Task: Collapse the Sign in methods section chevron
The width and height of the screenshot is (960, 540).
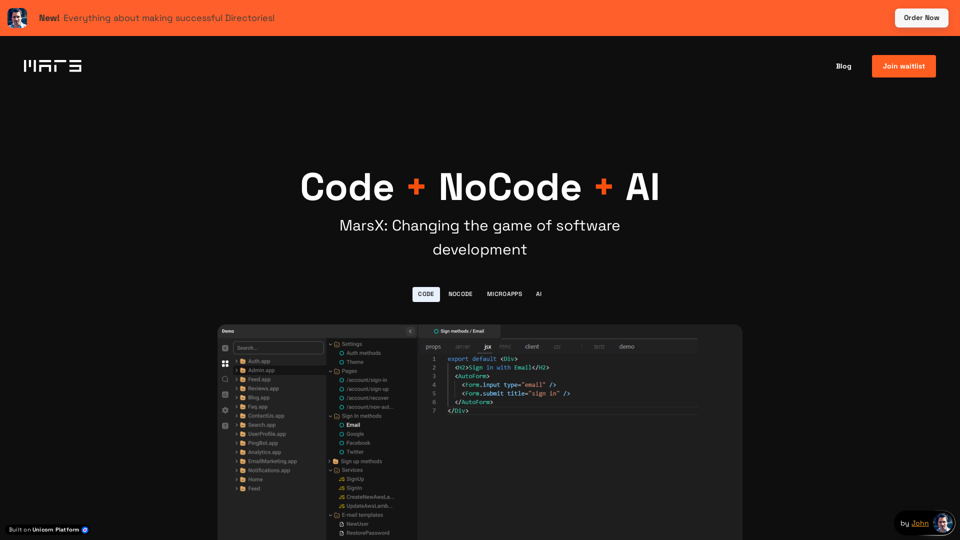Action: point(331,416)
